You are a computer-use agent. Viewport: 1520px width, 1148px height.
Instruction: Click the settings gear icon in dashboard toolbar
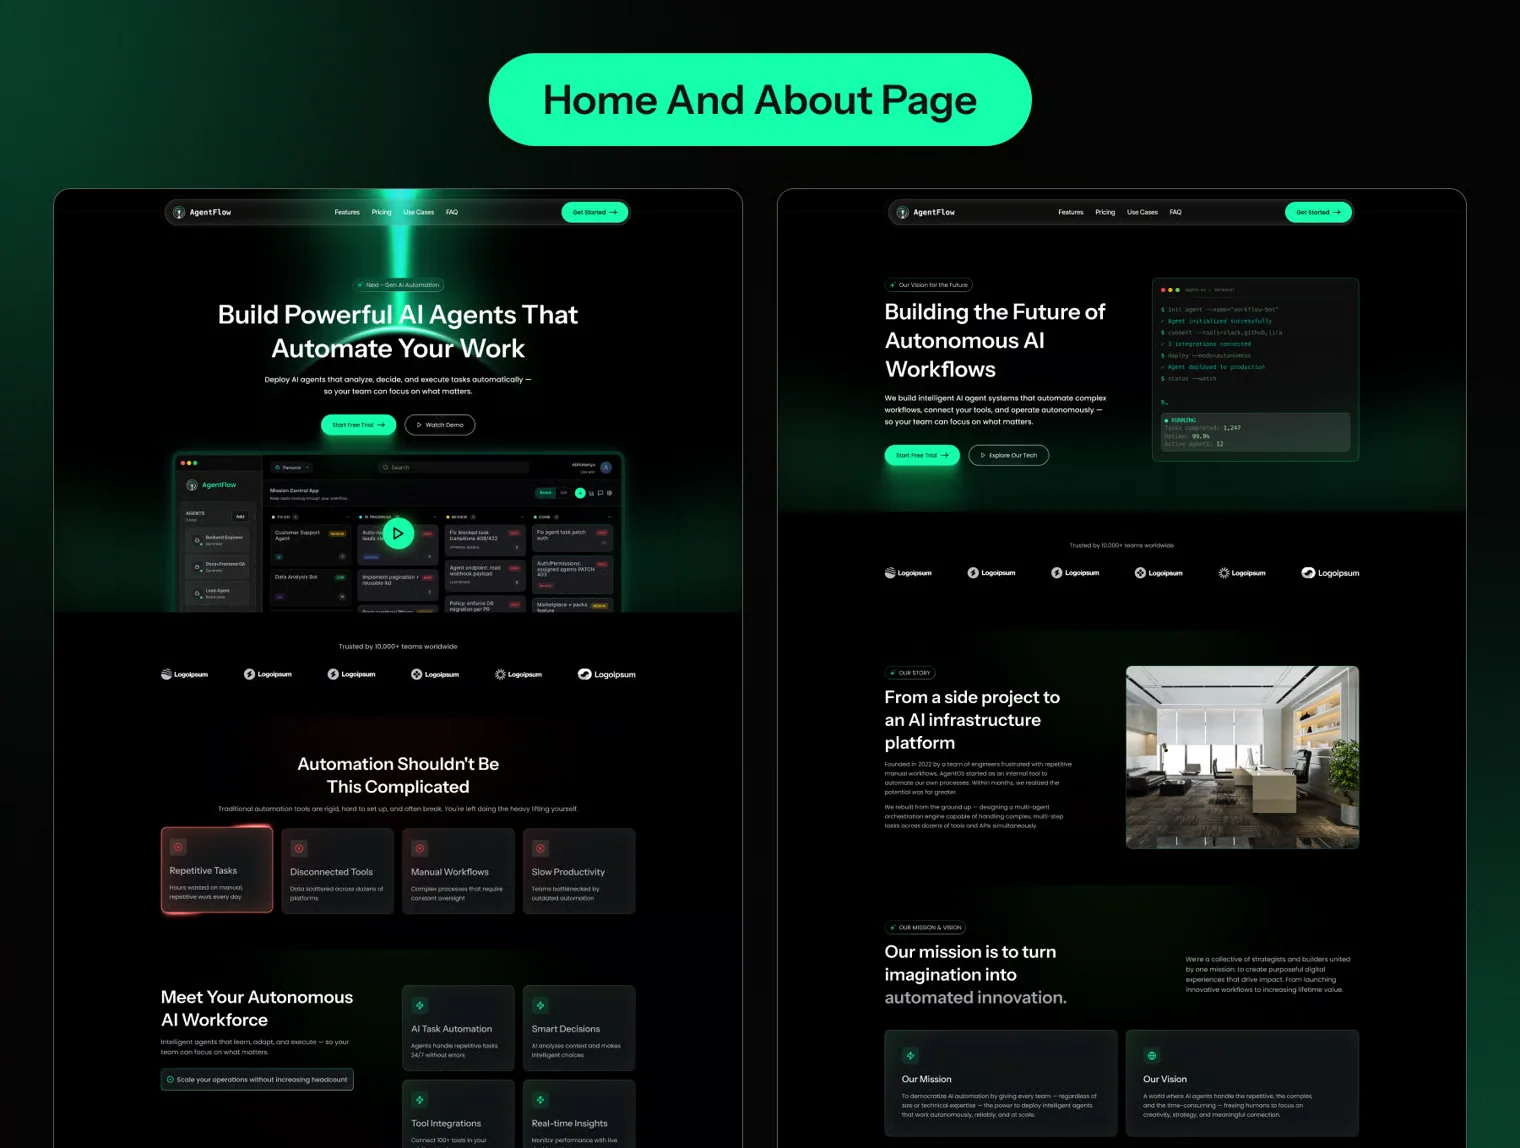pos(609,493)
